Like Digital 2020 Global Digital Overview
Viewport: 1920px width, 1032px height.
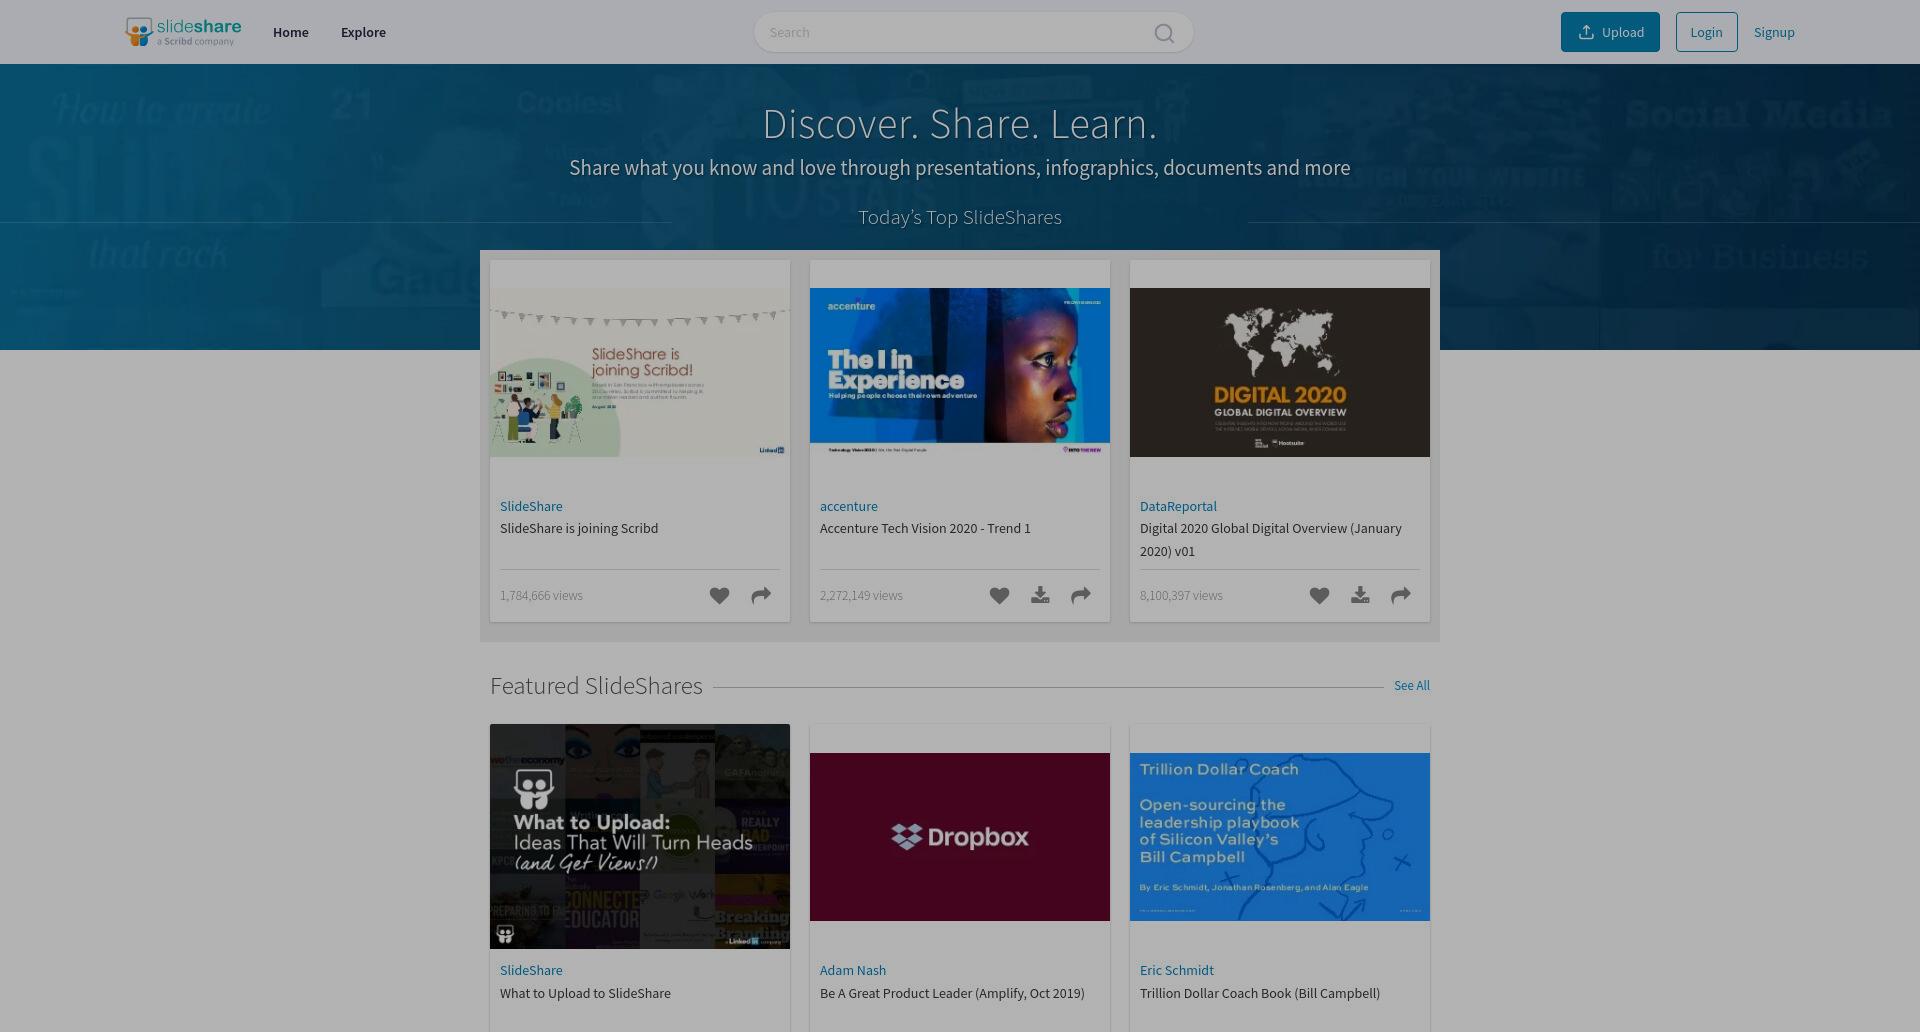point(1319,596)
